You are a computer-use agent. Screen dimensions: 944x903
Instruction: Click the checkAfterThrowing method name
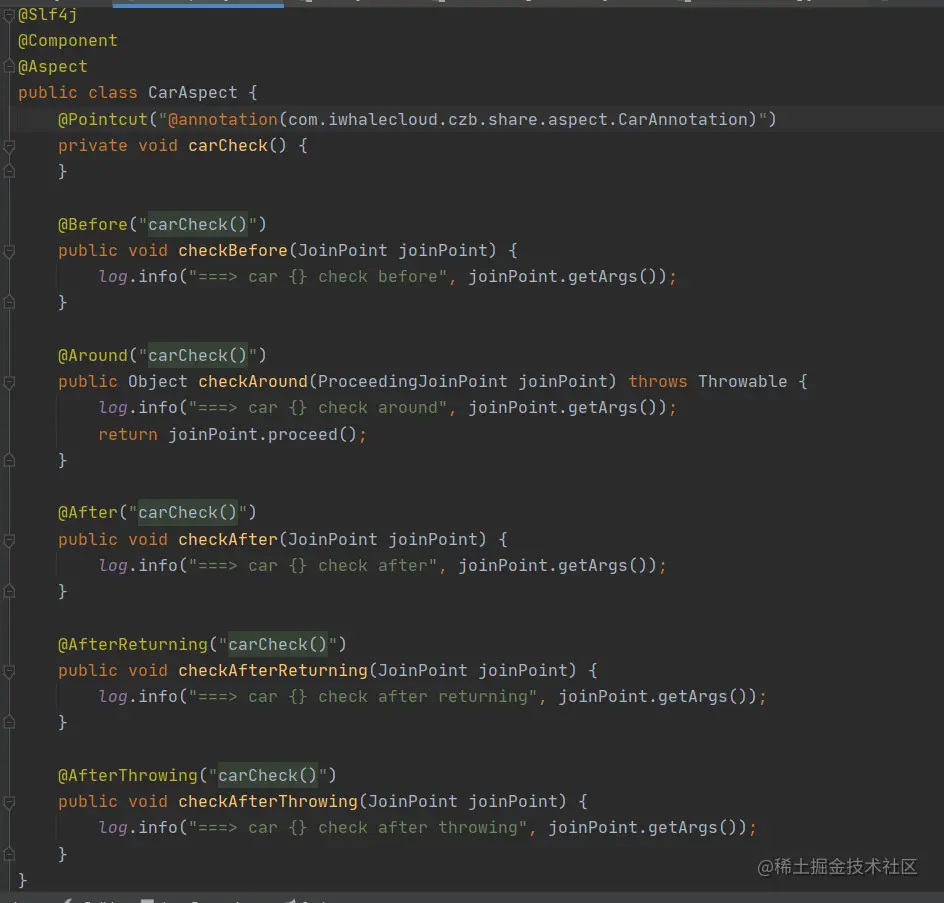(x=268, y=802)
